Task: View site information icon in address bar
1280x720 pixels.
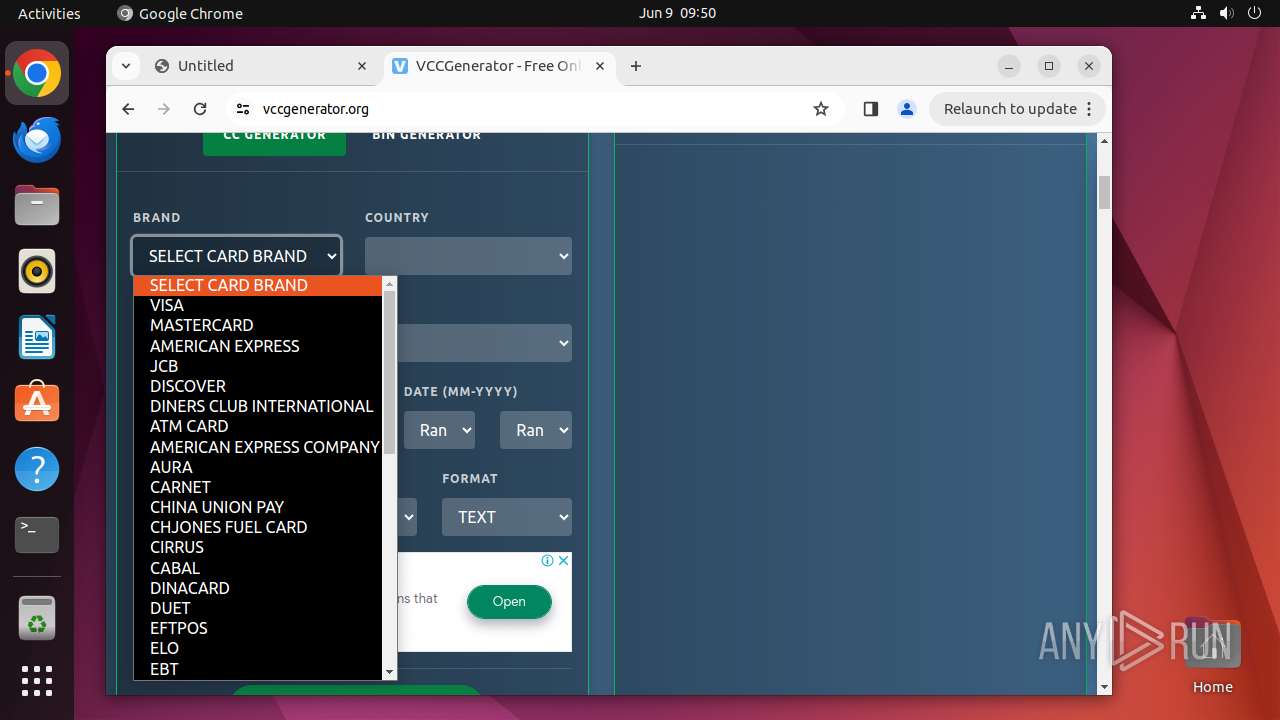Action: pyautogui.click(x=242, y=109)
